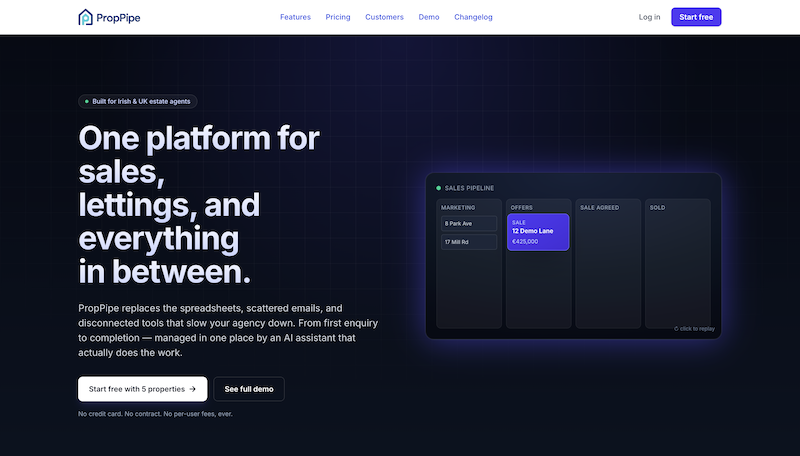Click the One platform for sales headline
Image resolution: width=800 pixels, height=456 pixels.
[199, 205]
